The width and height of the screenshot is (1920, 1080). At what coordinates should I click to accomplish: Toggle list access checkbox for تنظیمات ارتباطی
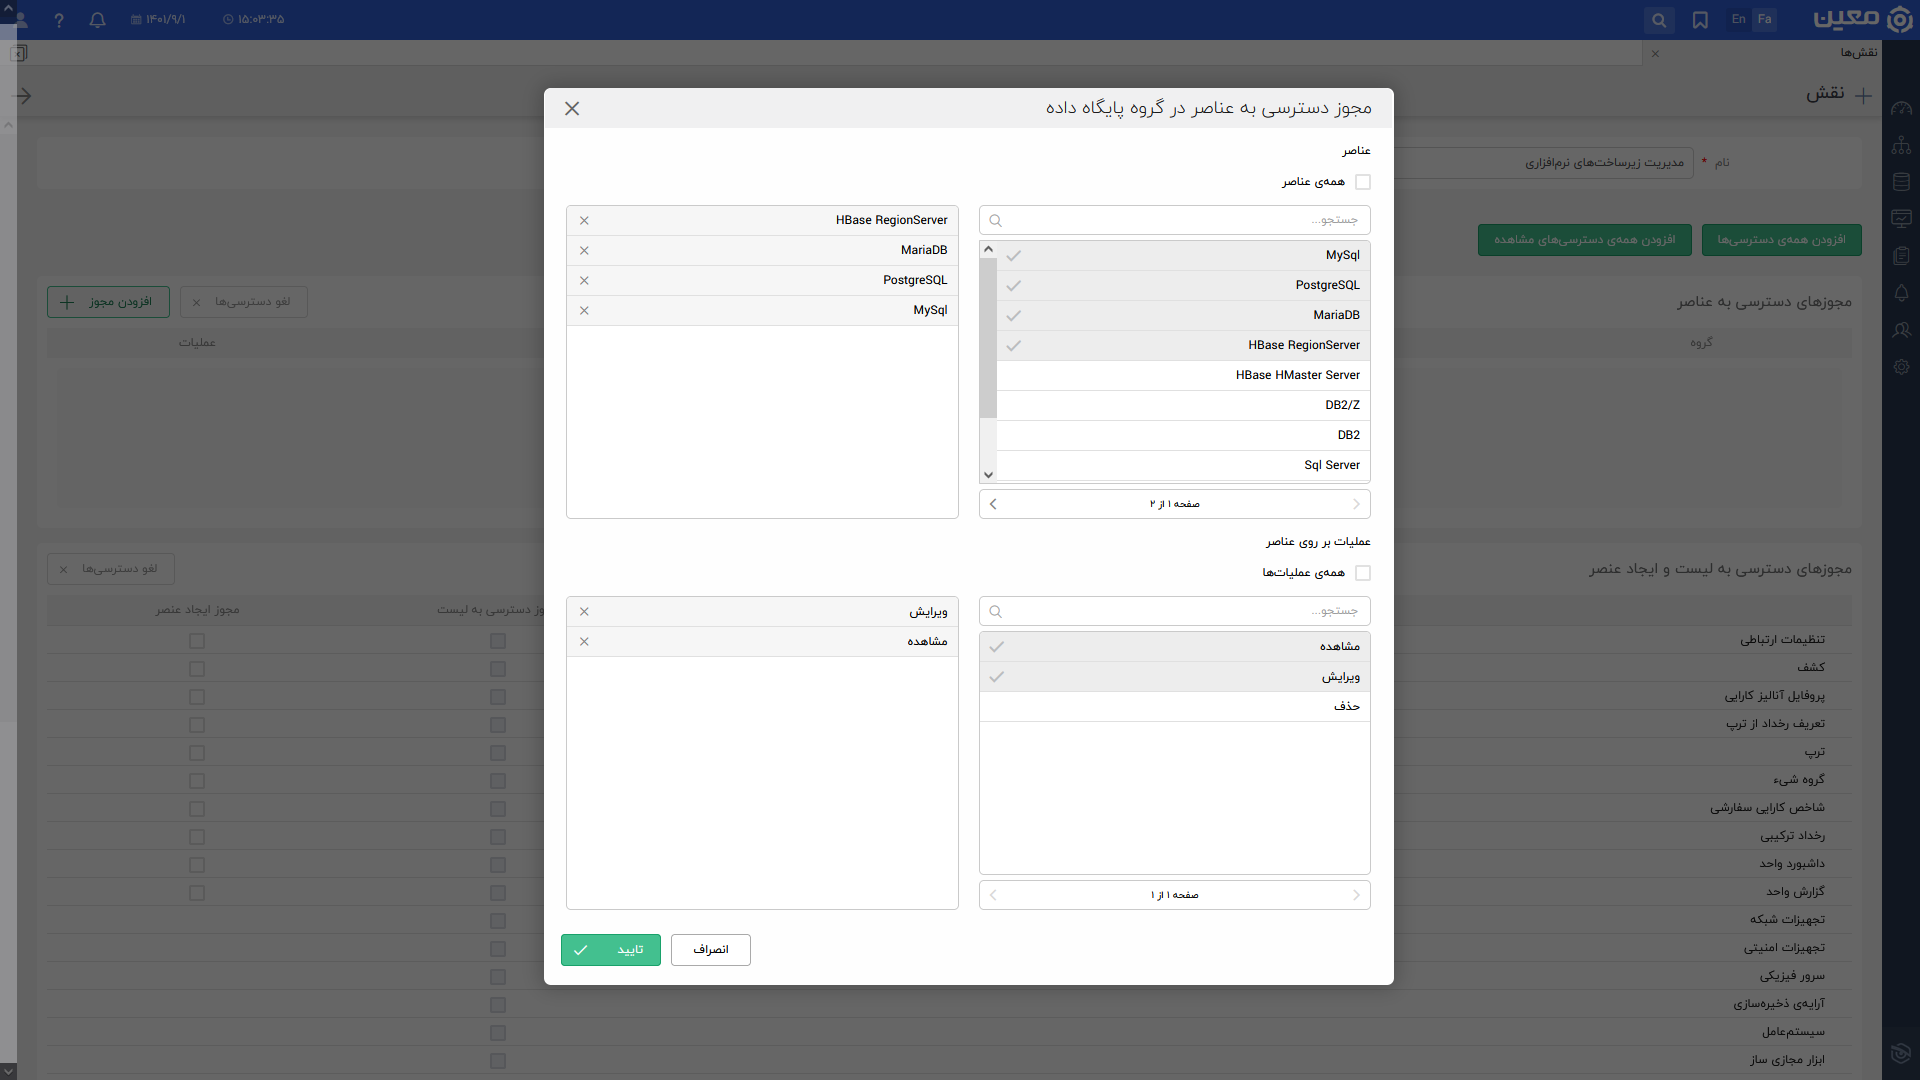point(498,641)
